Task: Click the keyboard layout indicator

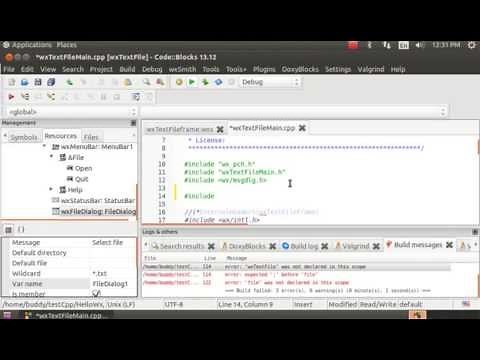Action: (403, 45)
